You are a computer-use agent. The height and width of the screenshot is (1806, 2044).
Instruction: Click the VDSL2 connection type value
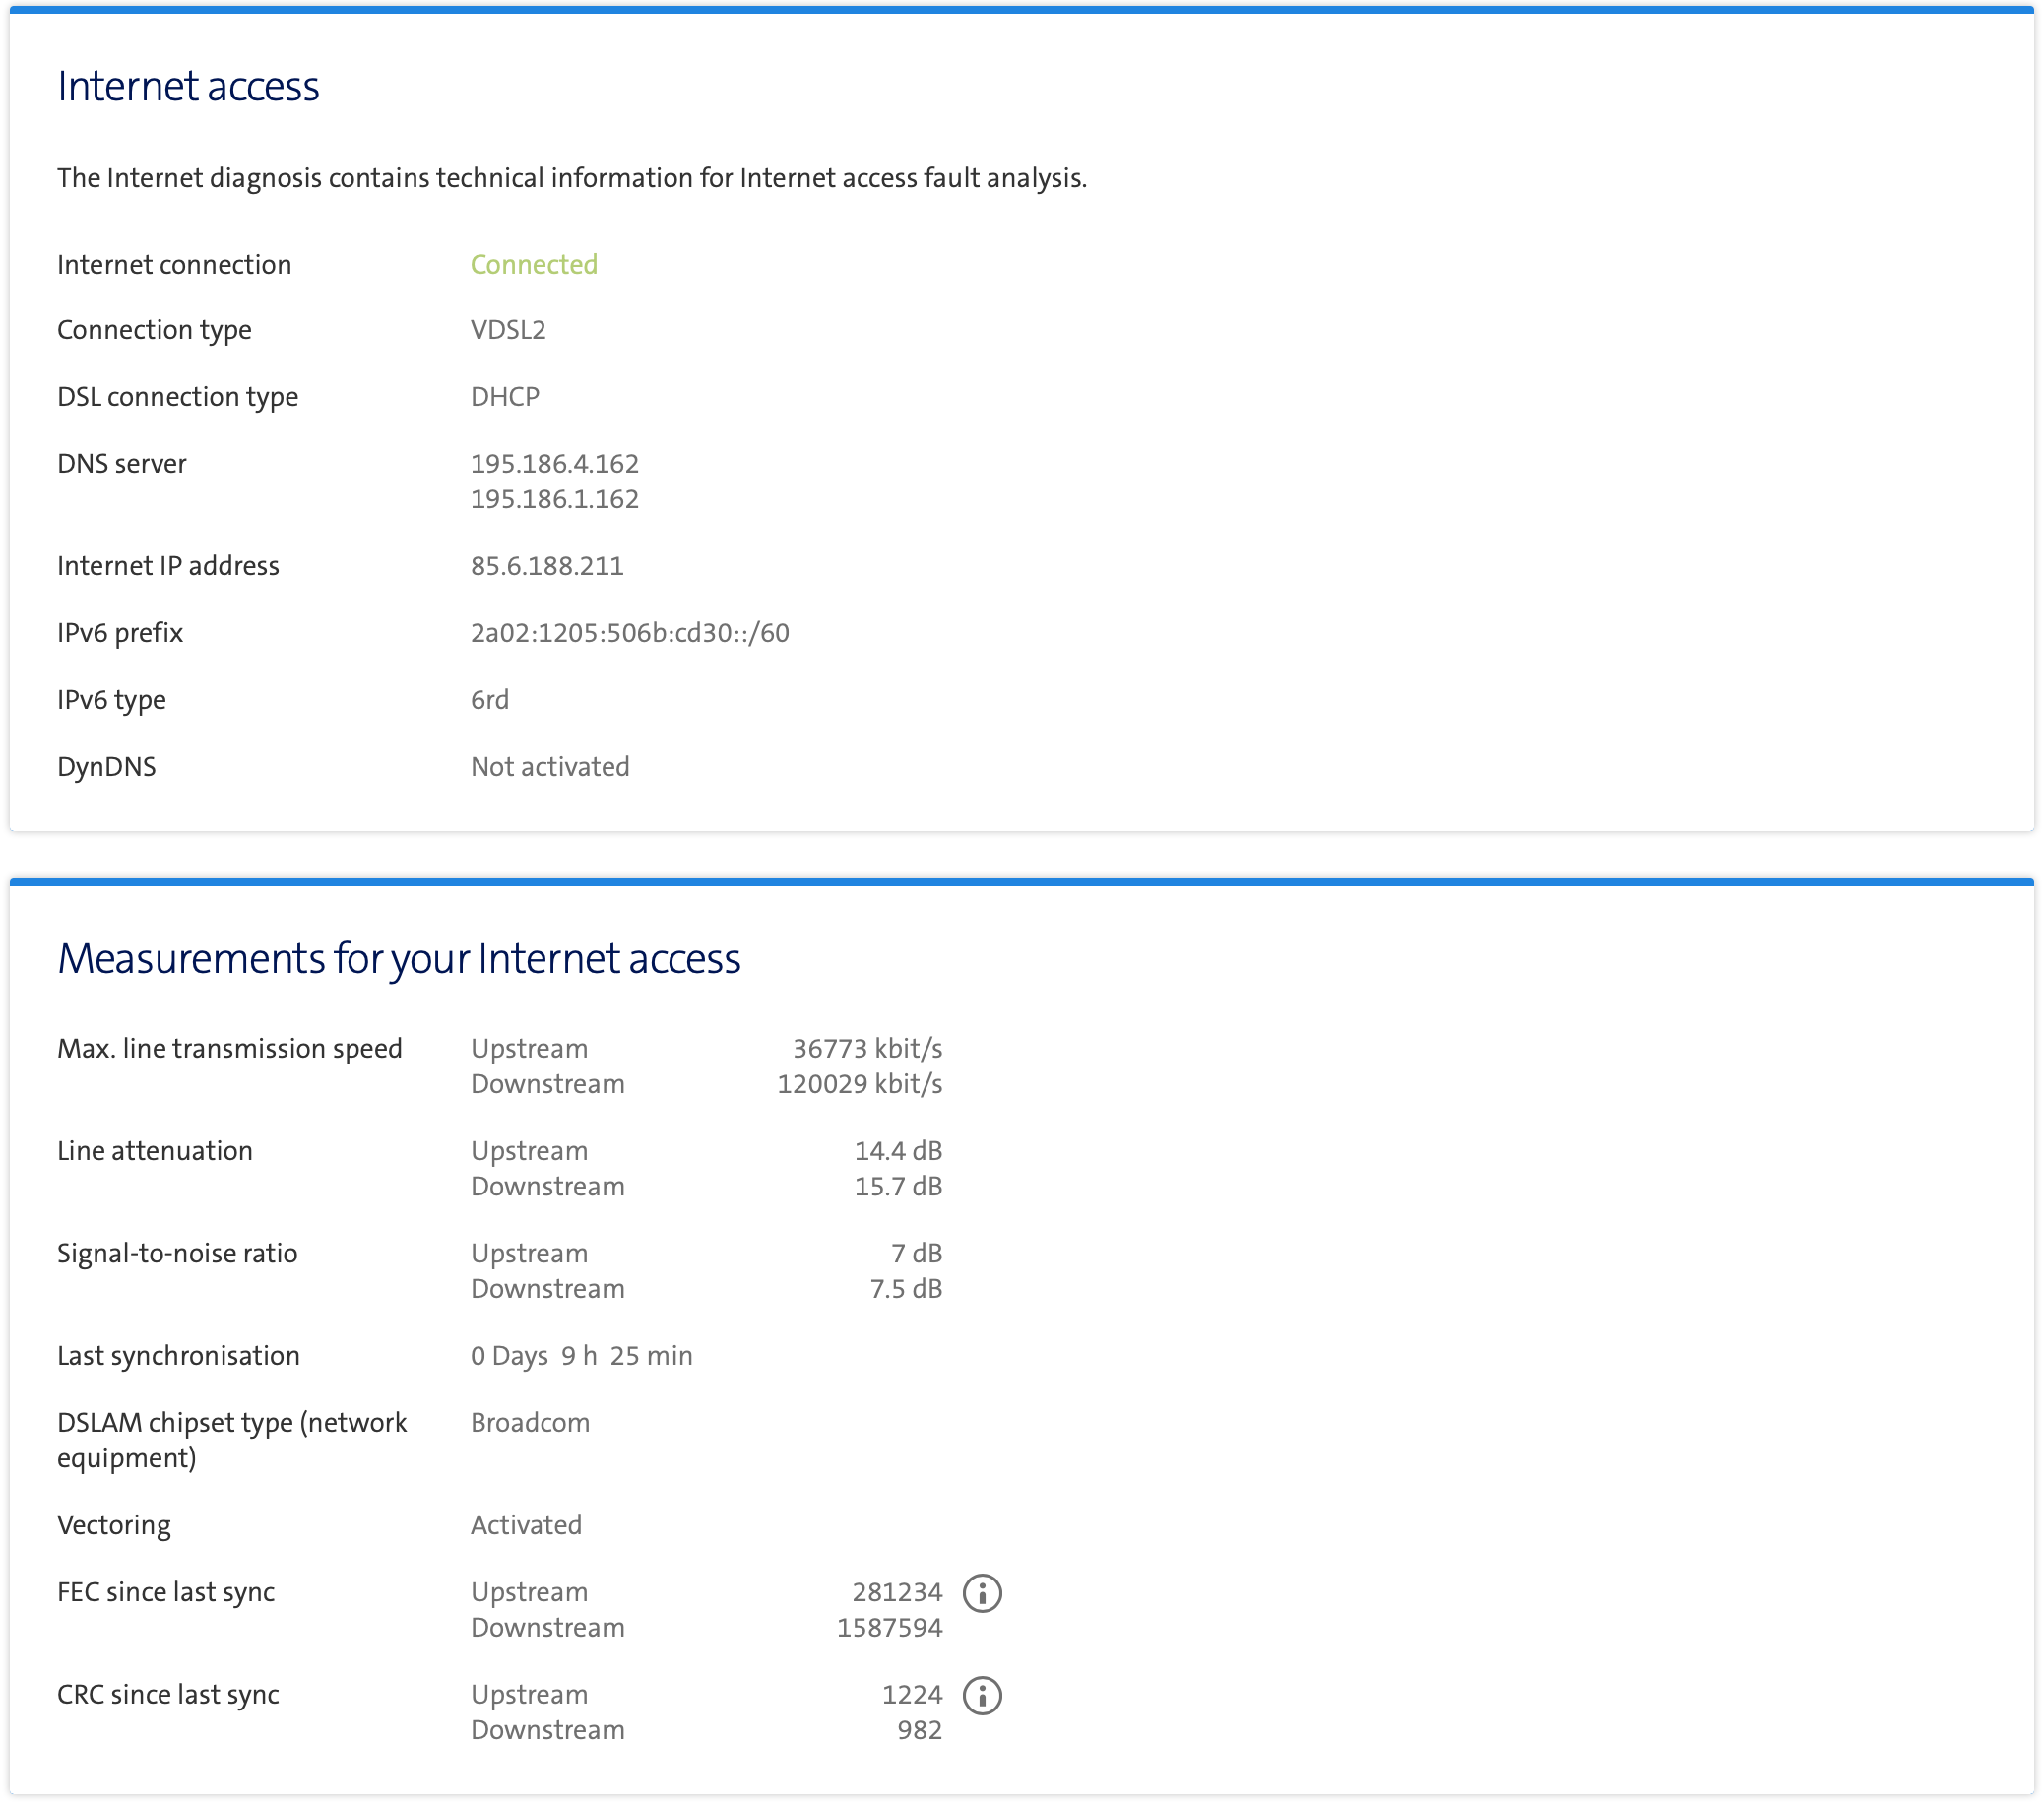tap(511, 329)
